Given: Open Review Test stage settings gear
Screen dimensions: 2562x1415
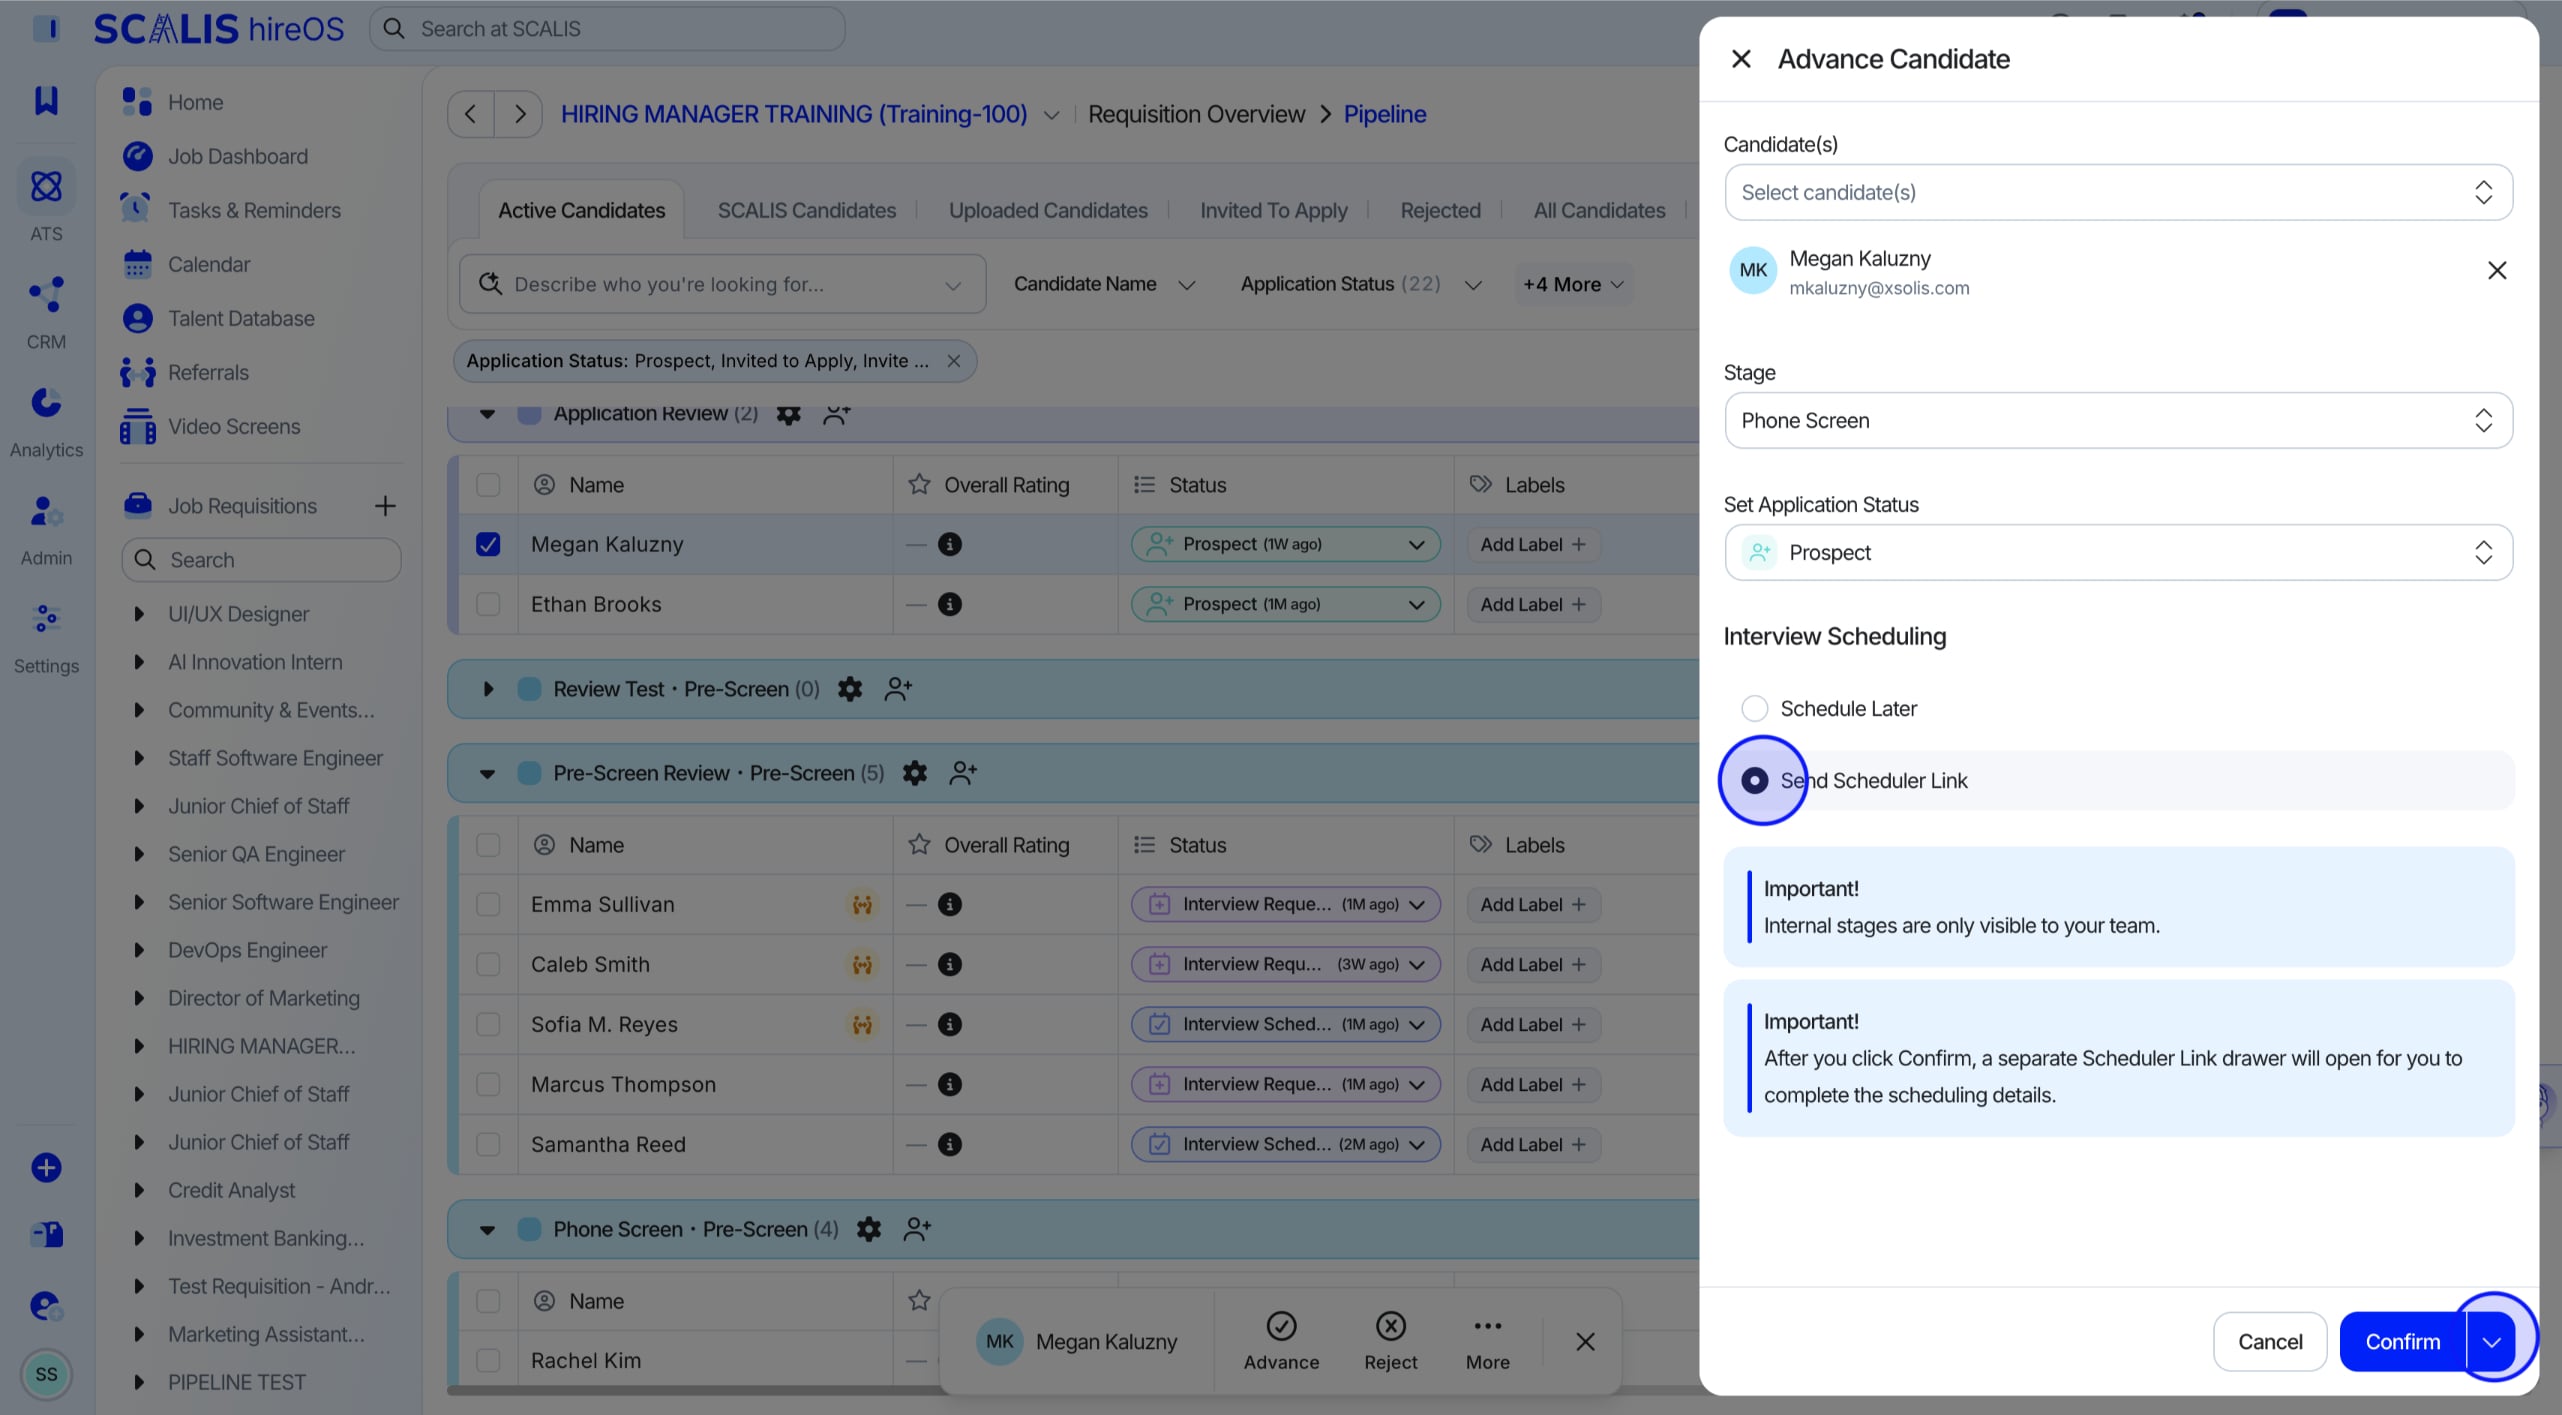Looking at the screenshot, I should (850, 689).
